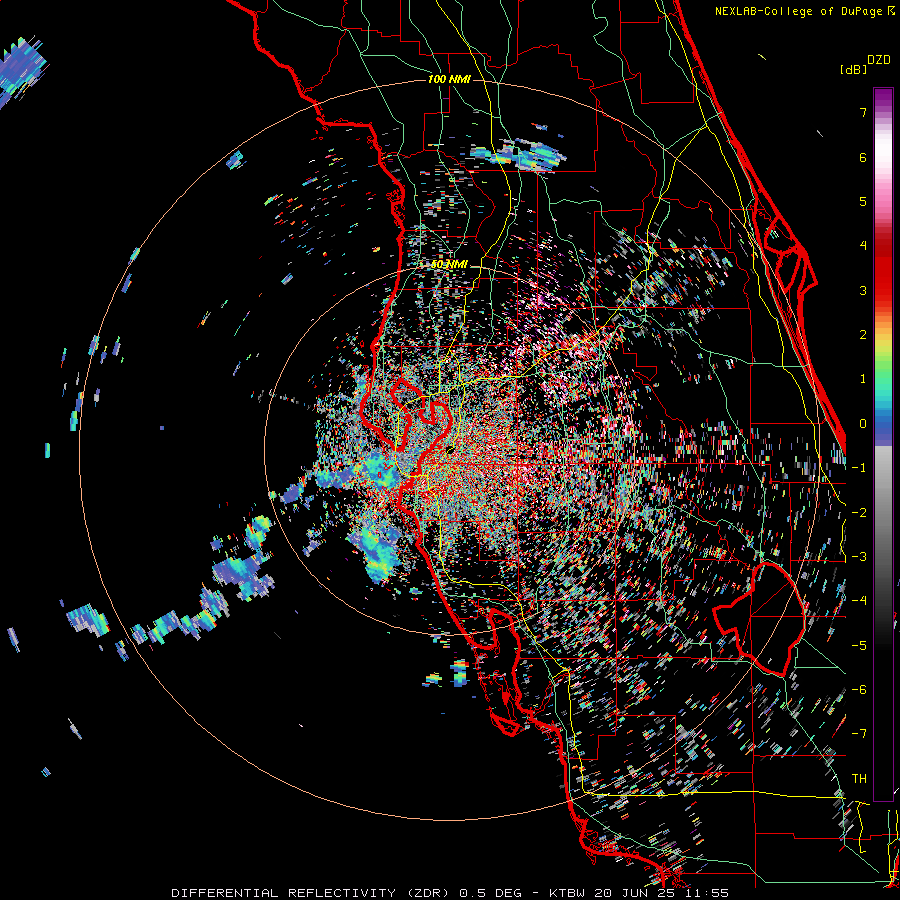
Task: Click the 1 value on the color scale
Action: [x=863, y=379]
